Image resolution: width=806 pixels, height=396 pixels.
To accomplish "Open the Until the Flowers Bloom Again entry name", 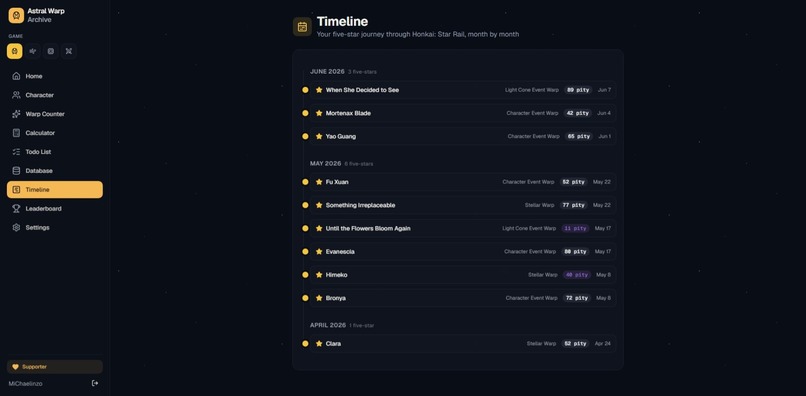I will pos(368,228).
